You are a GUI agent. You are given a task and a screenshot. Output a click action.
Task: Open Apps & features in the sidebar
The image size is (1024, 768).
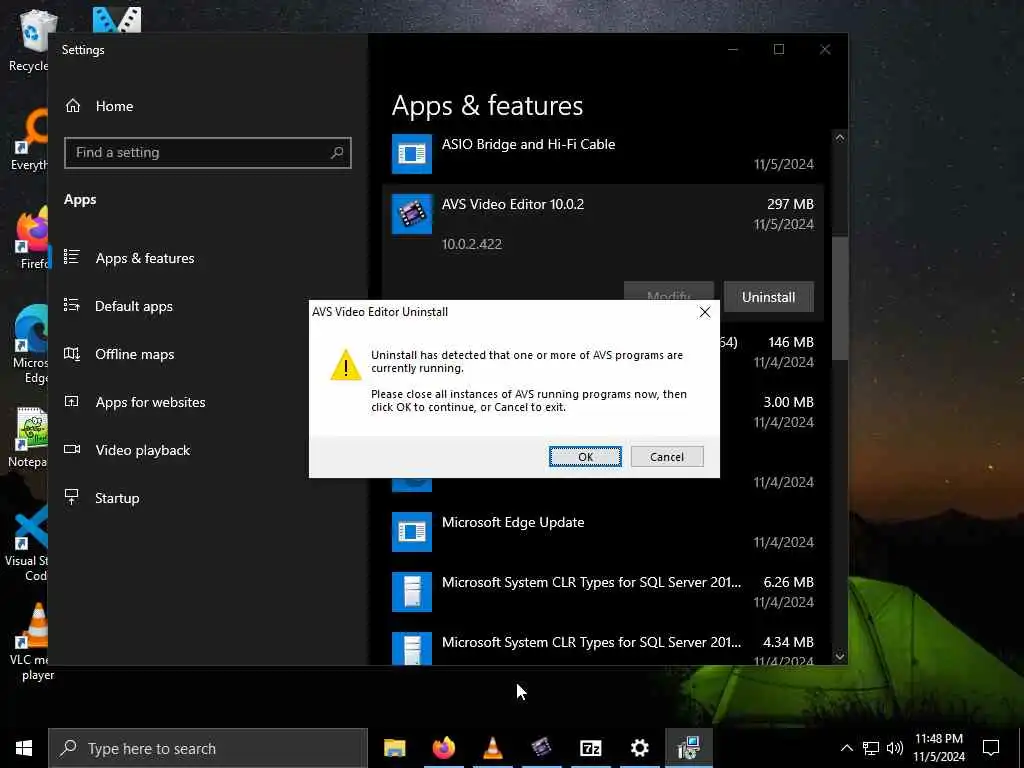point(144,258)
